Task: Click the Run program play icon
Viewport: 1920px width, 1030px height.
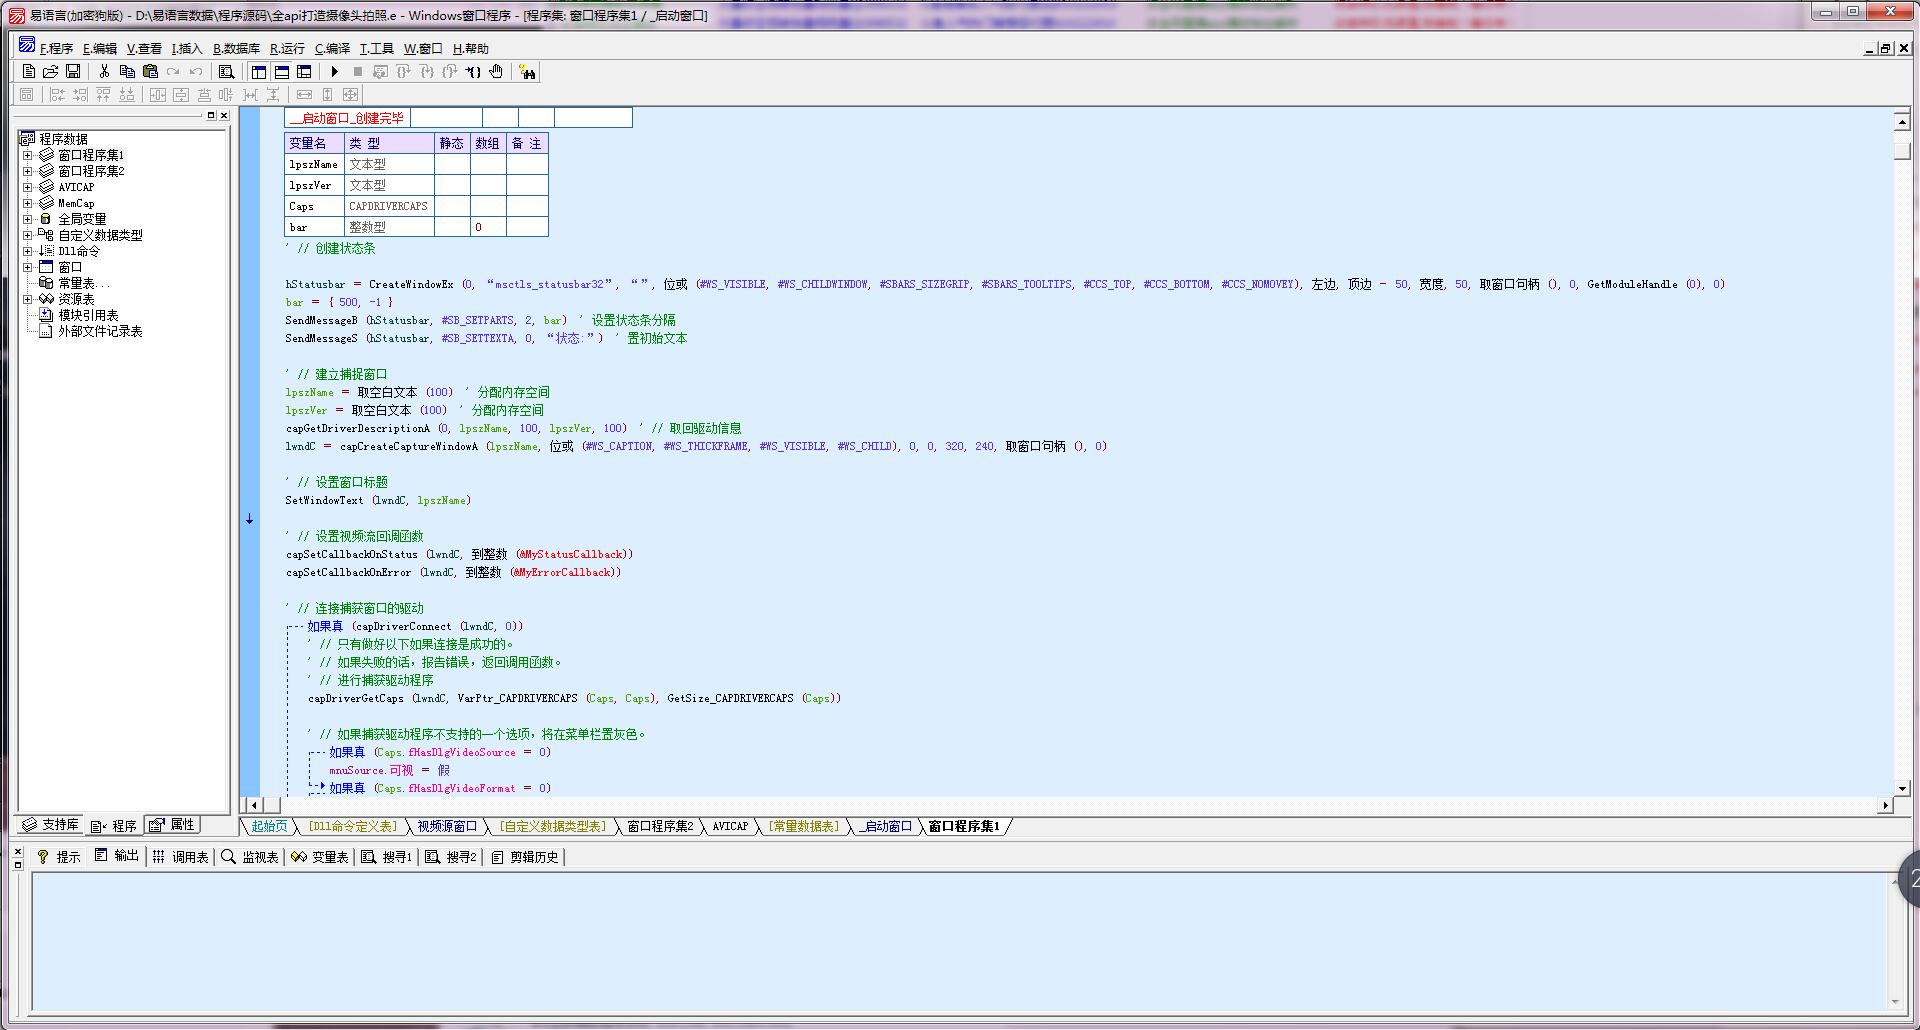Action: tap(335, 72)
